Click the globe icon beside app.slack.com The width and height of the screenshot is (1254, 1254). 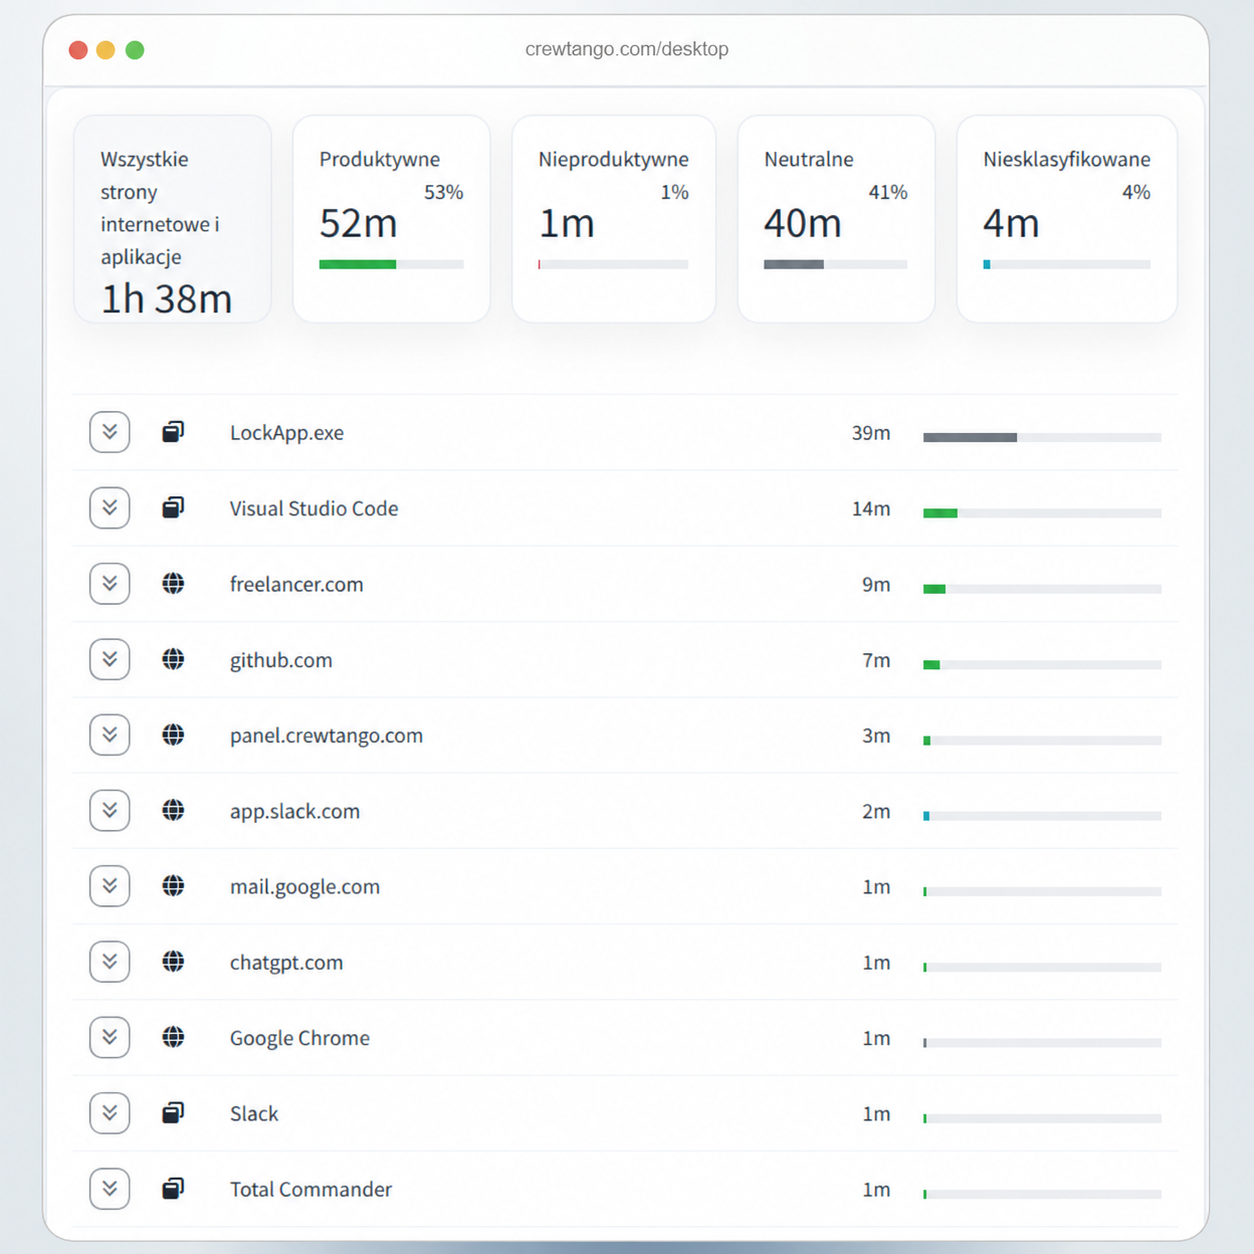pyautogui.click(x=173, y=810)
